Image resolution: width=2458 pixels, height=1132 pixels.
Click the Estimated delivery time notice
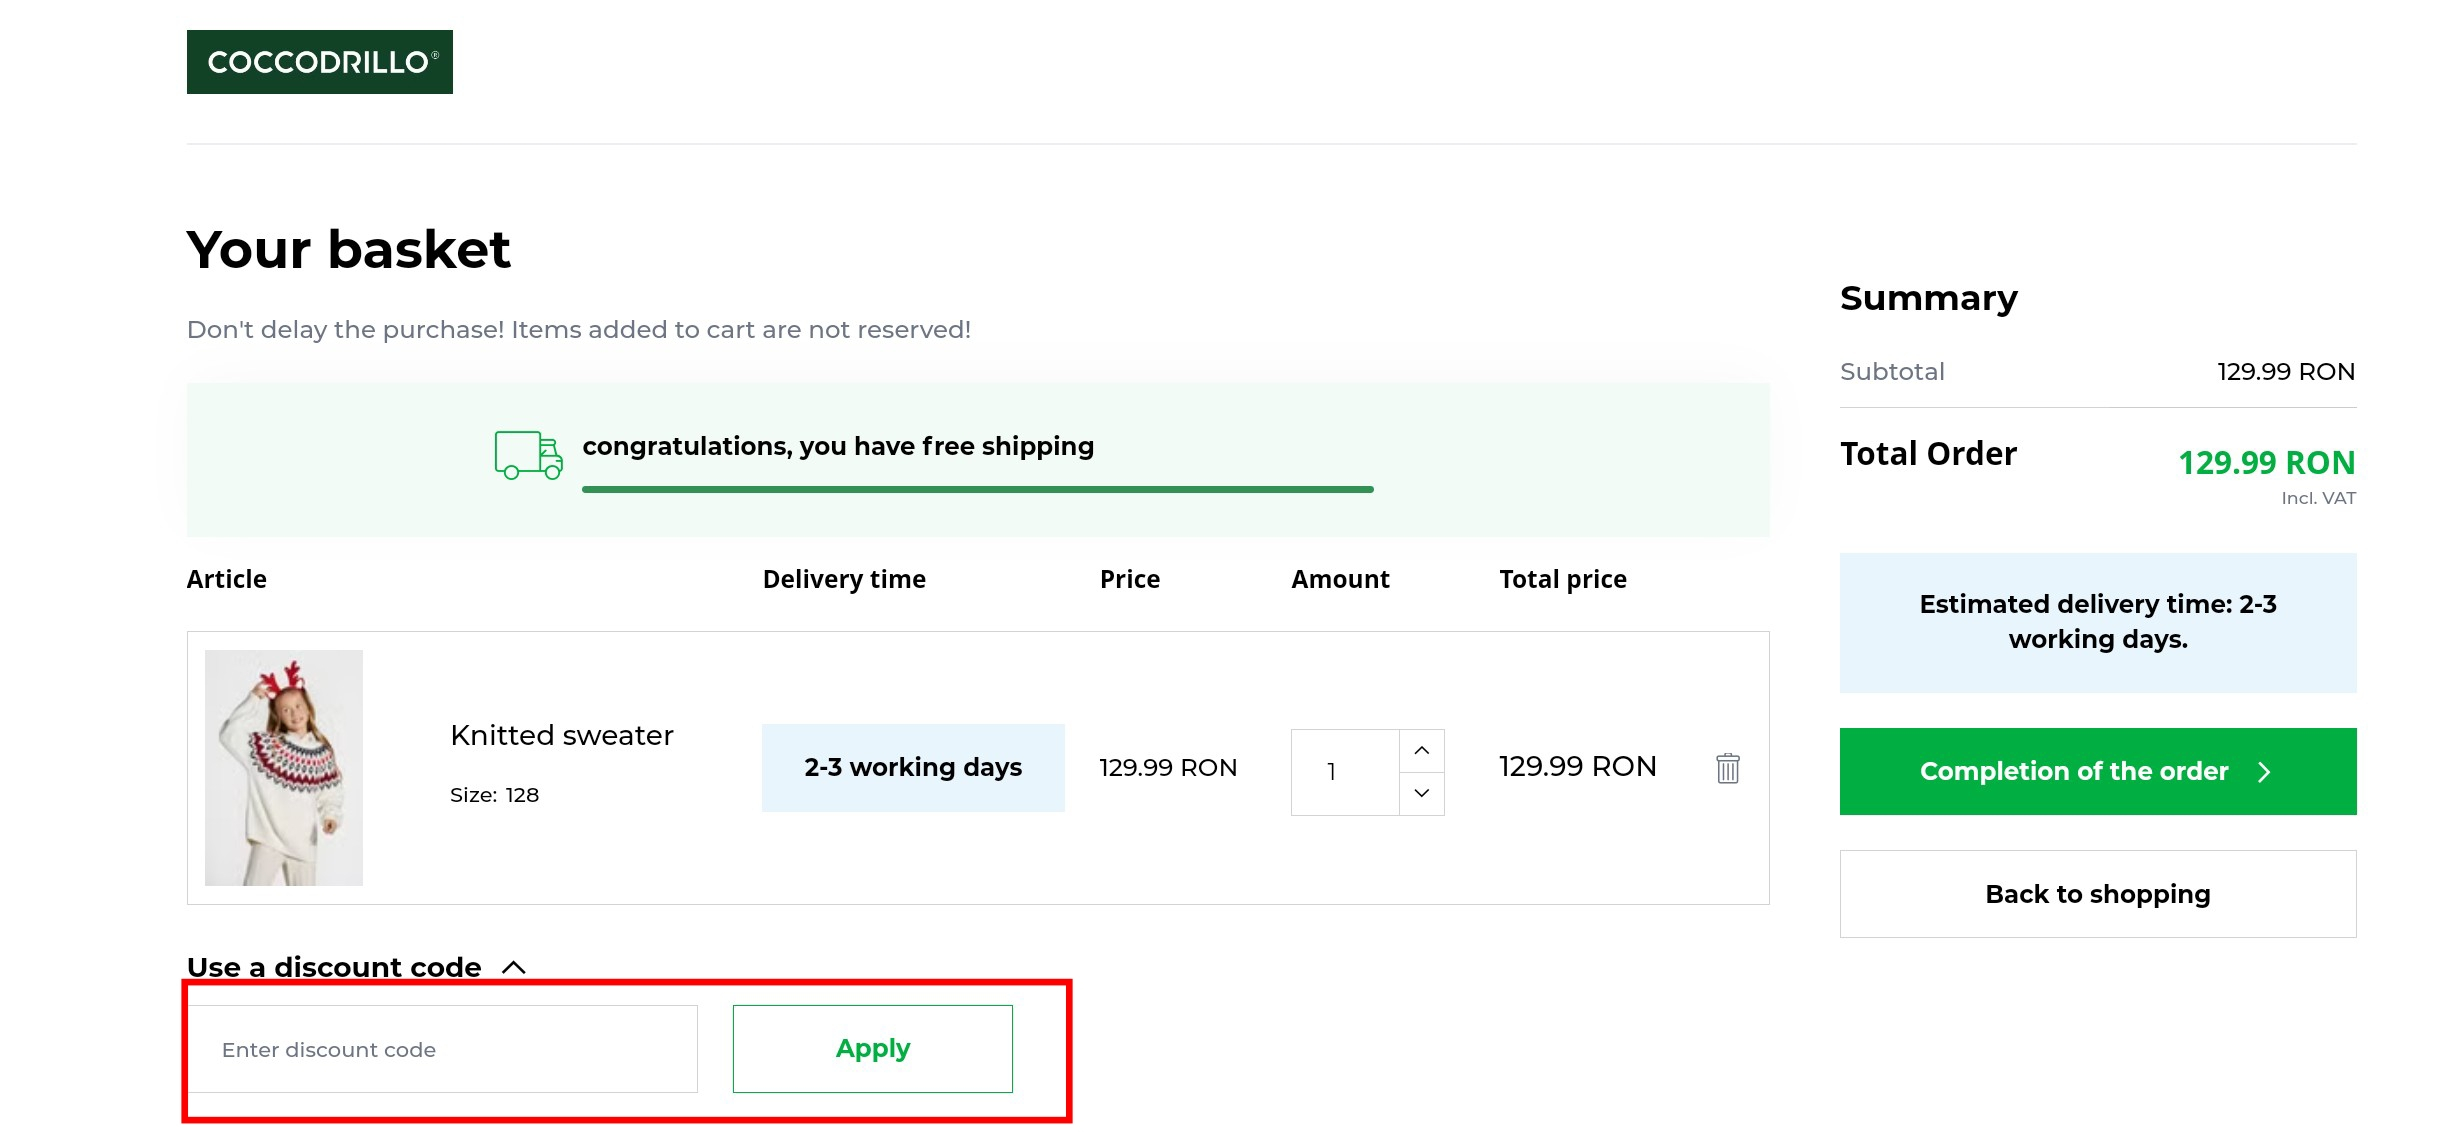point(2097,622)
